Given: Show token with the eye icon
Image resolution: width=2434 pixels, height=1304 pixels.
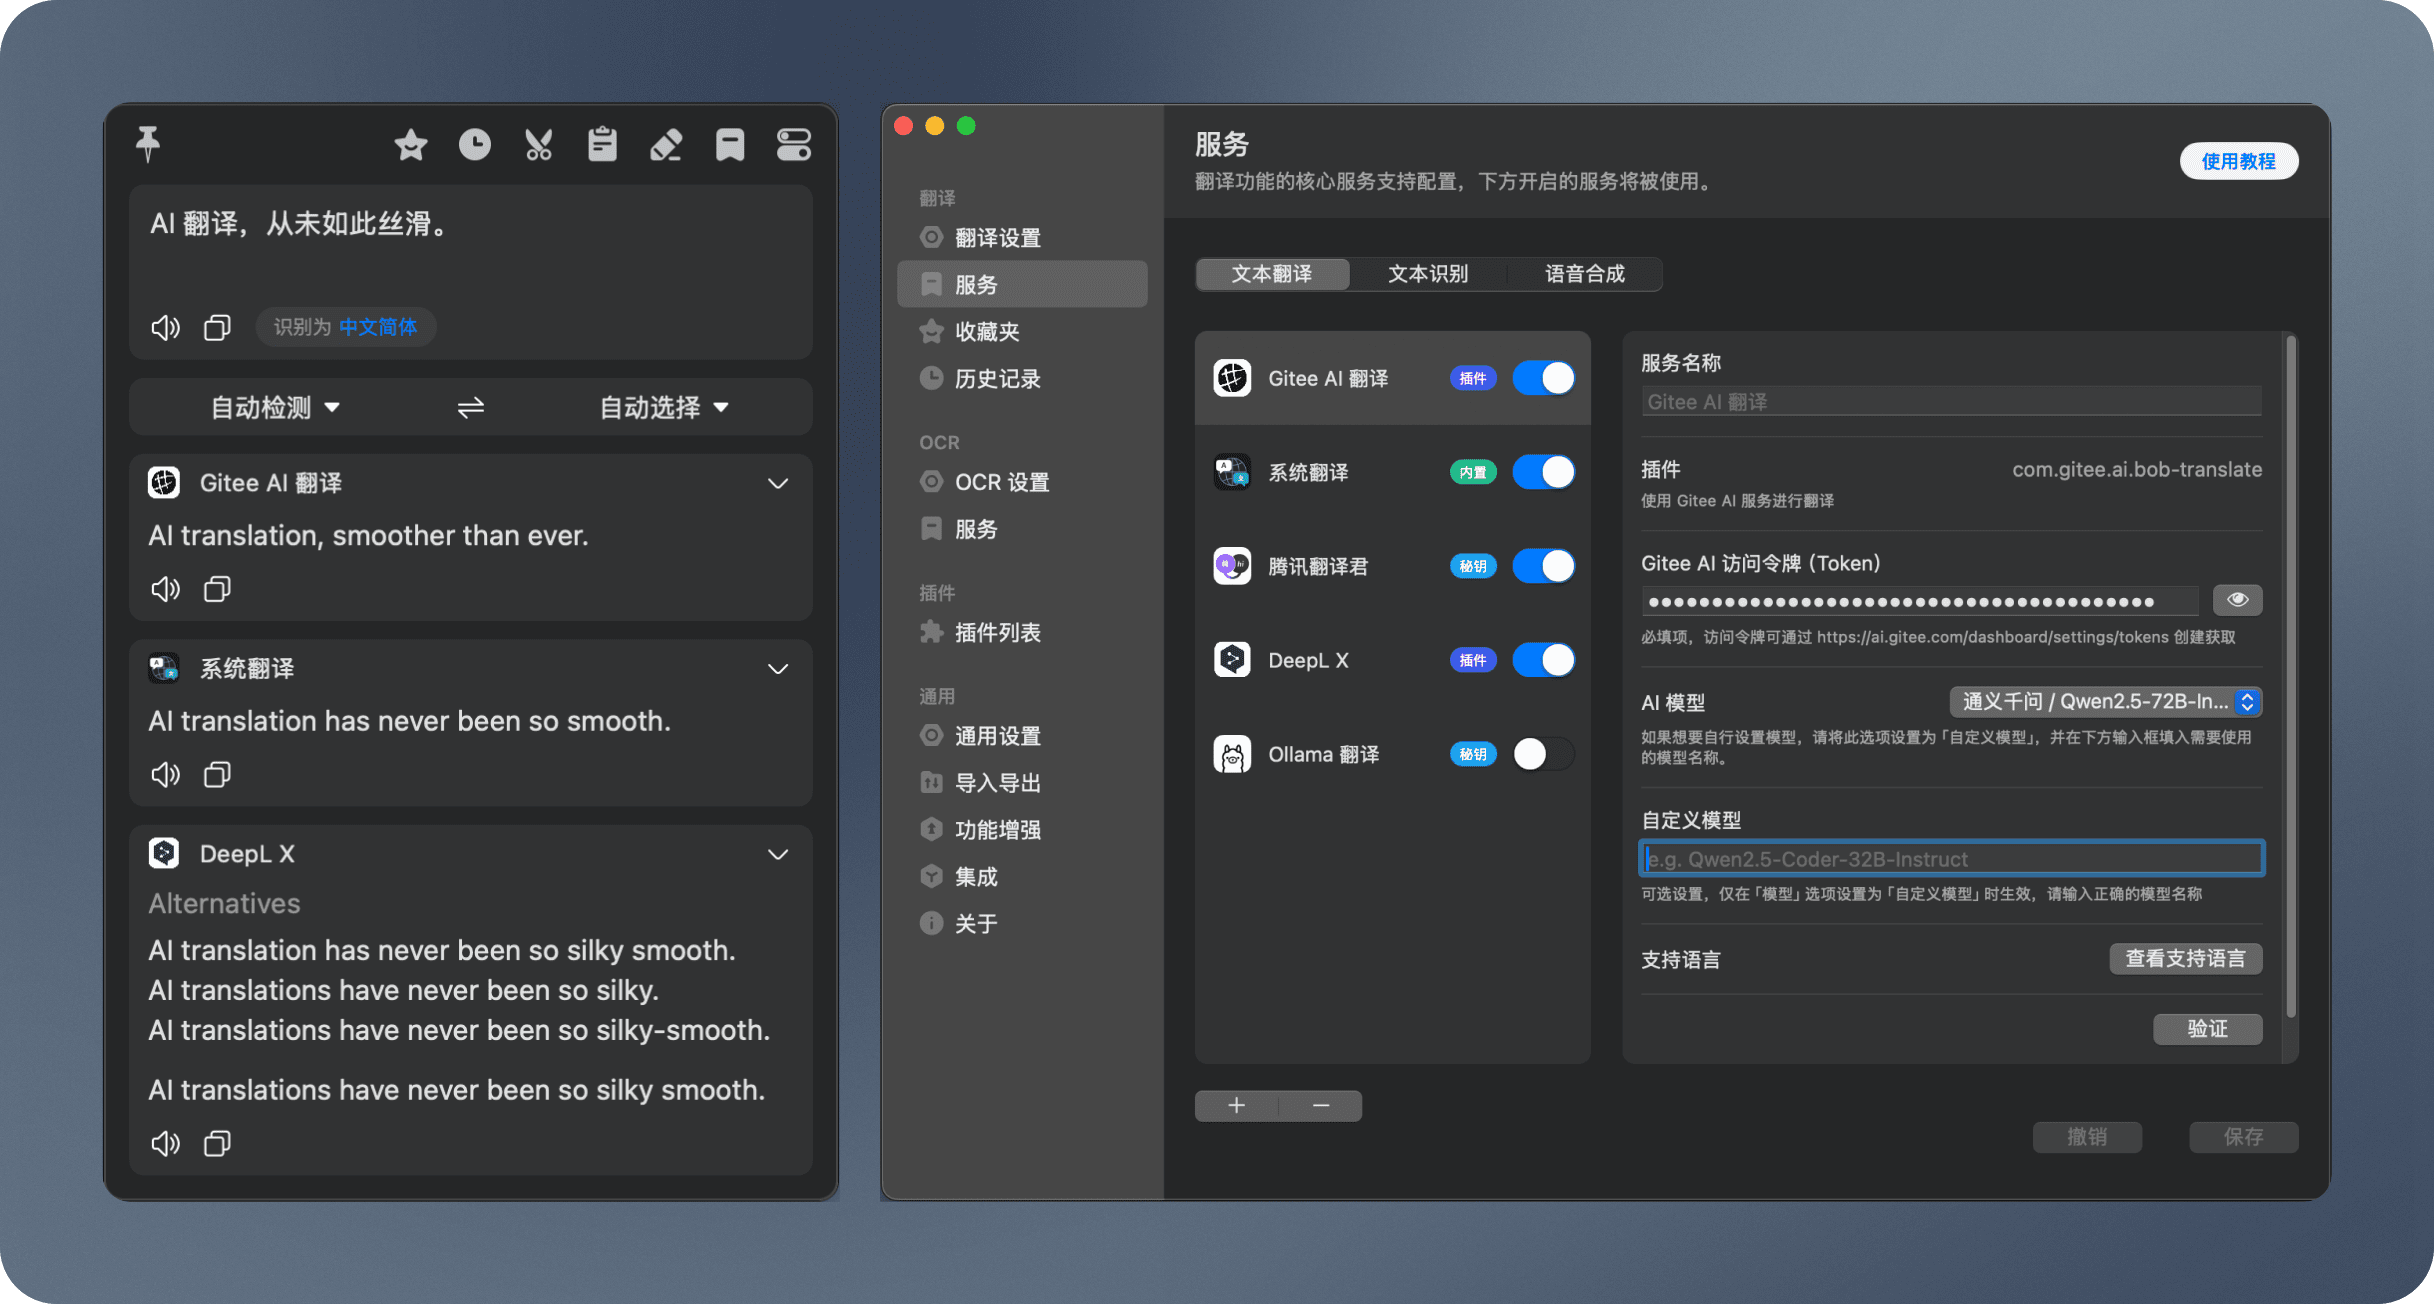Looking at the screenshot, I should pyautogui.click(x=2237, y=600).
